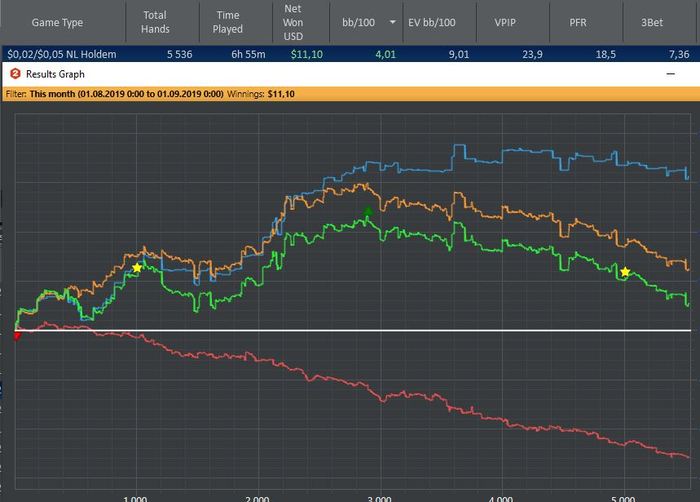Click the bb/100 column header

(358, 22)
